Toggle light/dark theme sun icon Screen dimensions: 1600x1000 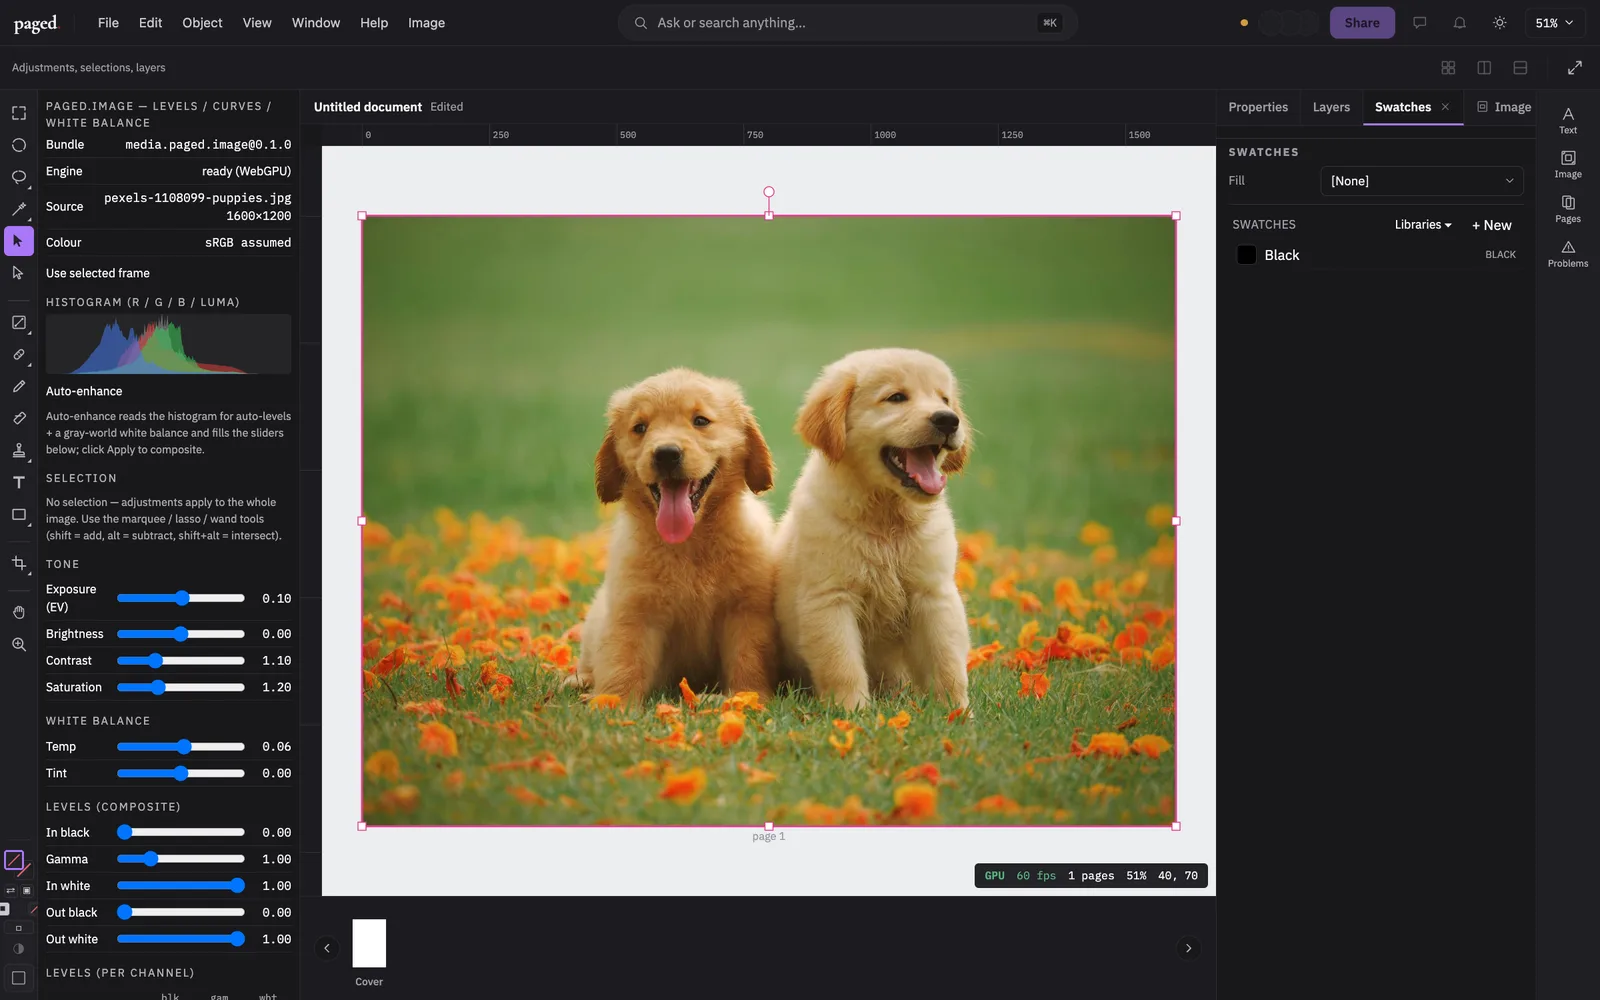click(1499, 23)
